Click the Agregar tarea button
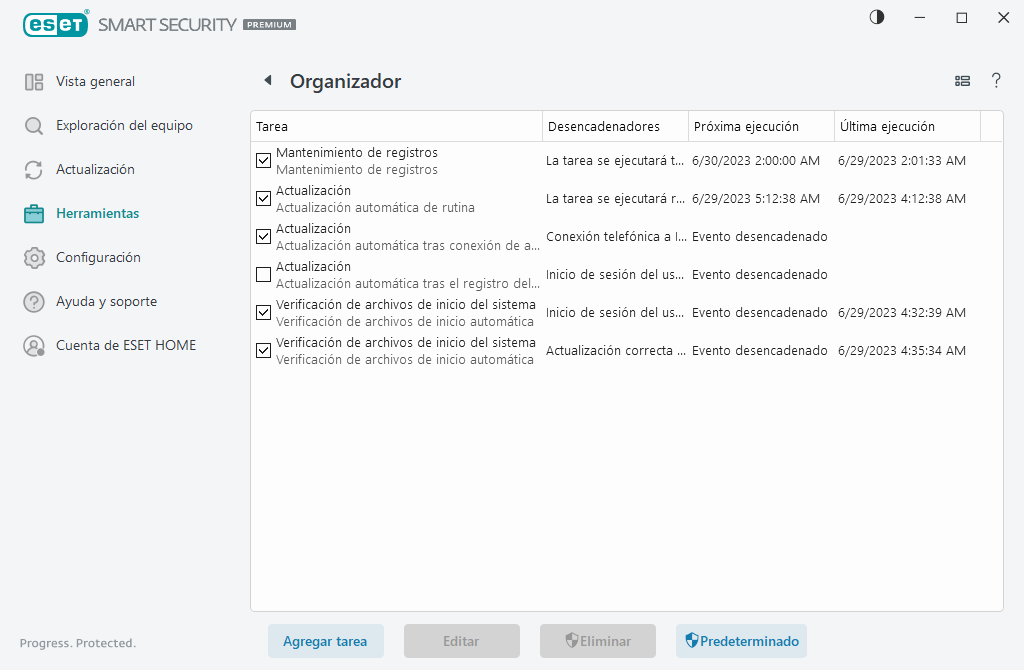The width and height of the screenshot is (1024, 670). (x=325, y=641)
